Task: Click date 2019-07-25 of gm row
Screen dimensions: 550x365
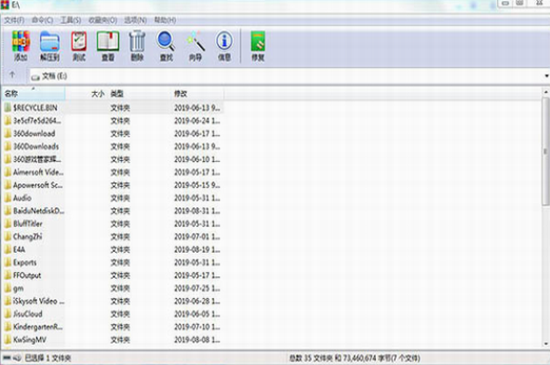Action: (x=197, y=288)
